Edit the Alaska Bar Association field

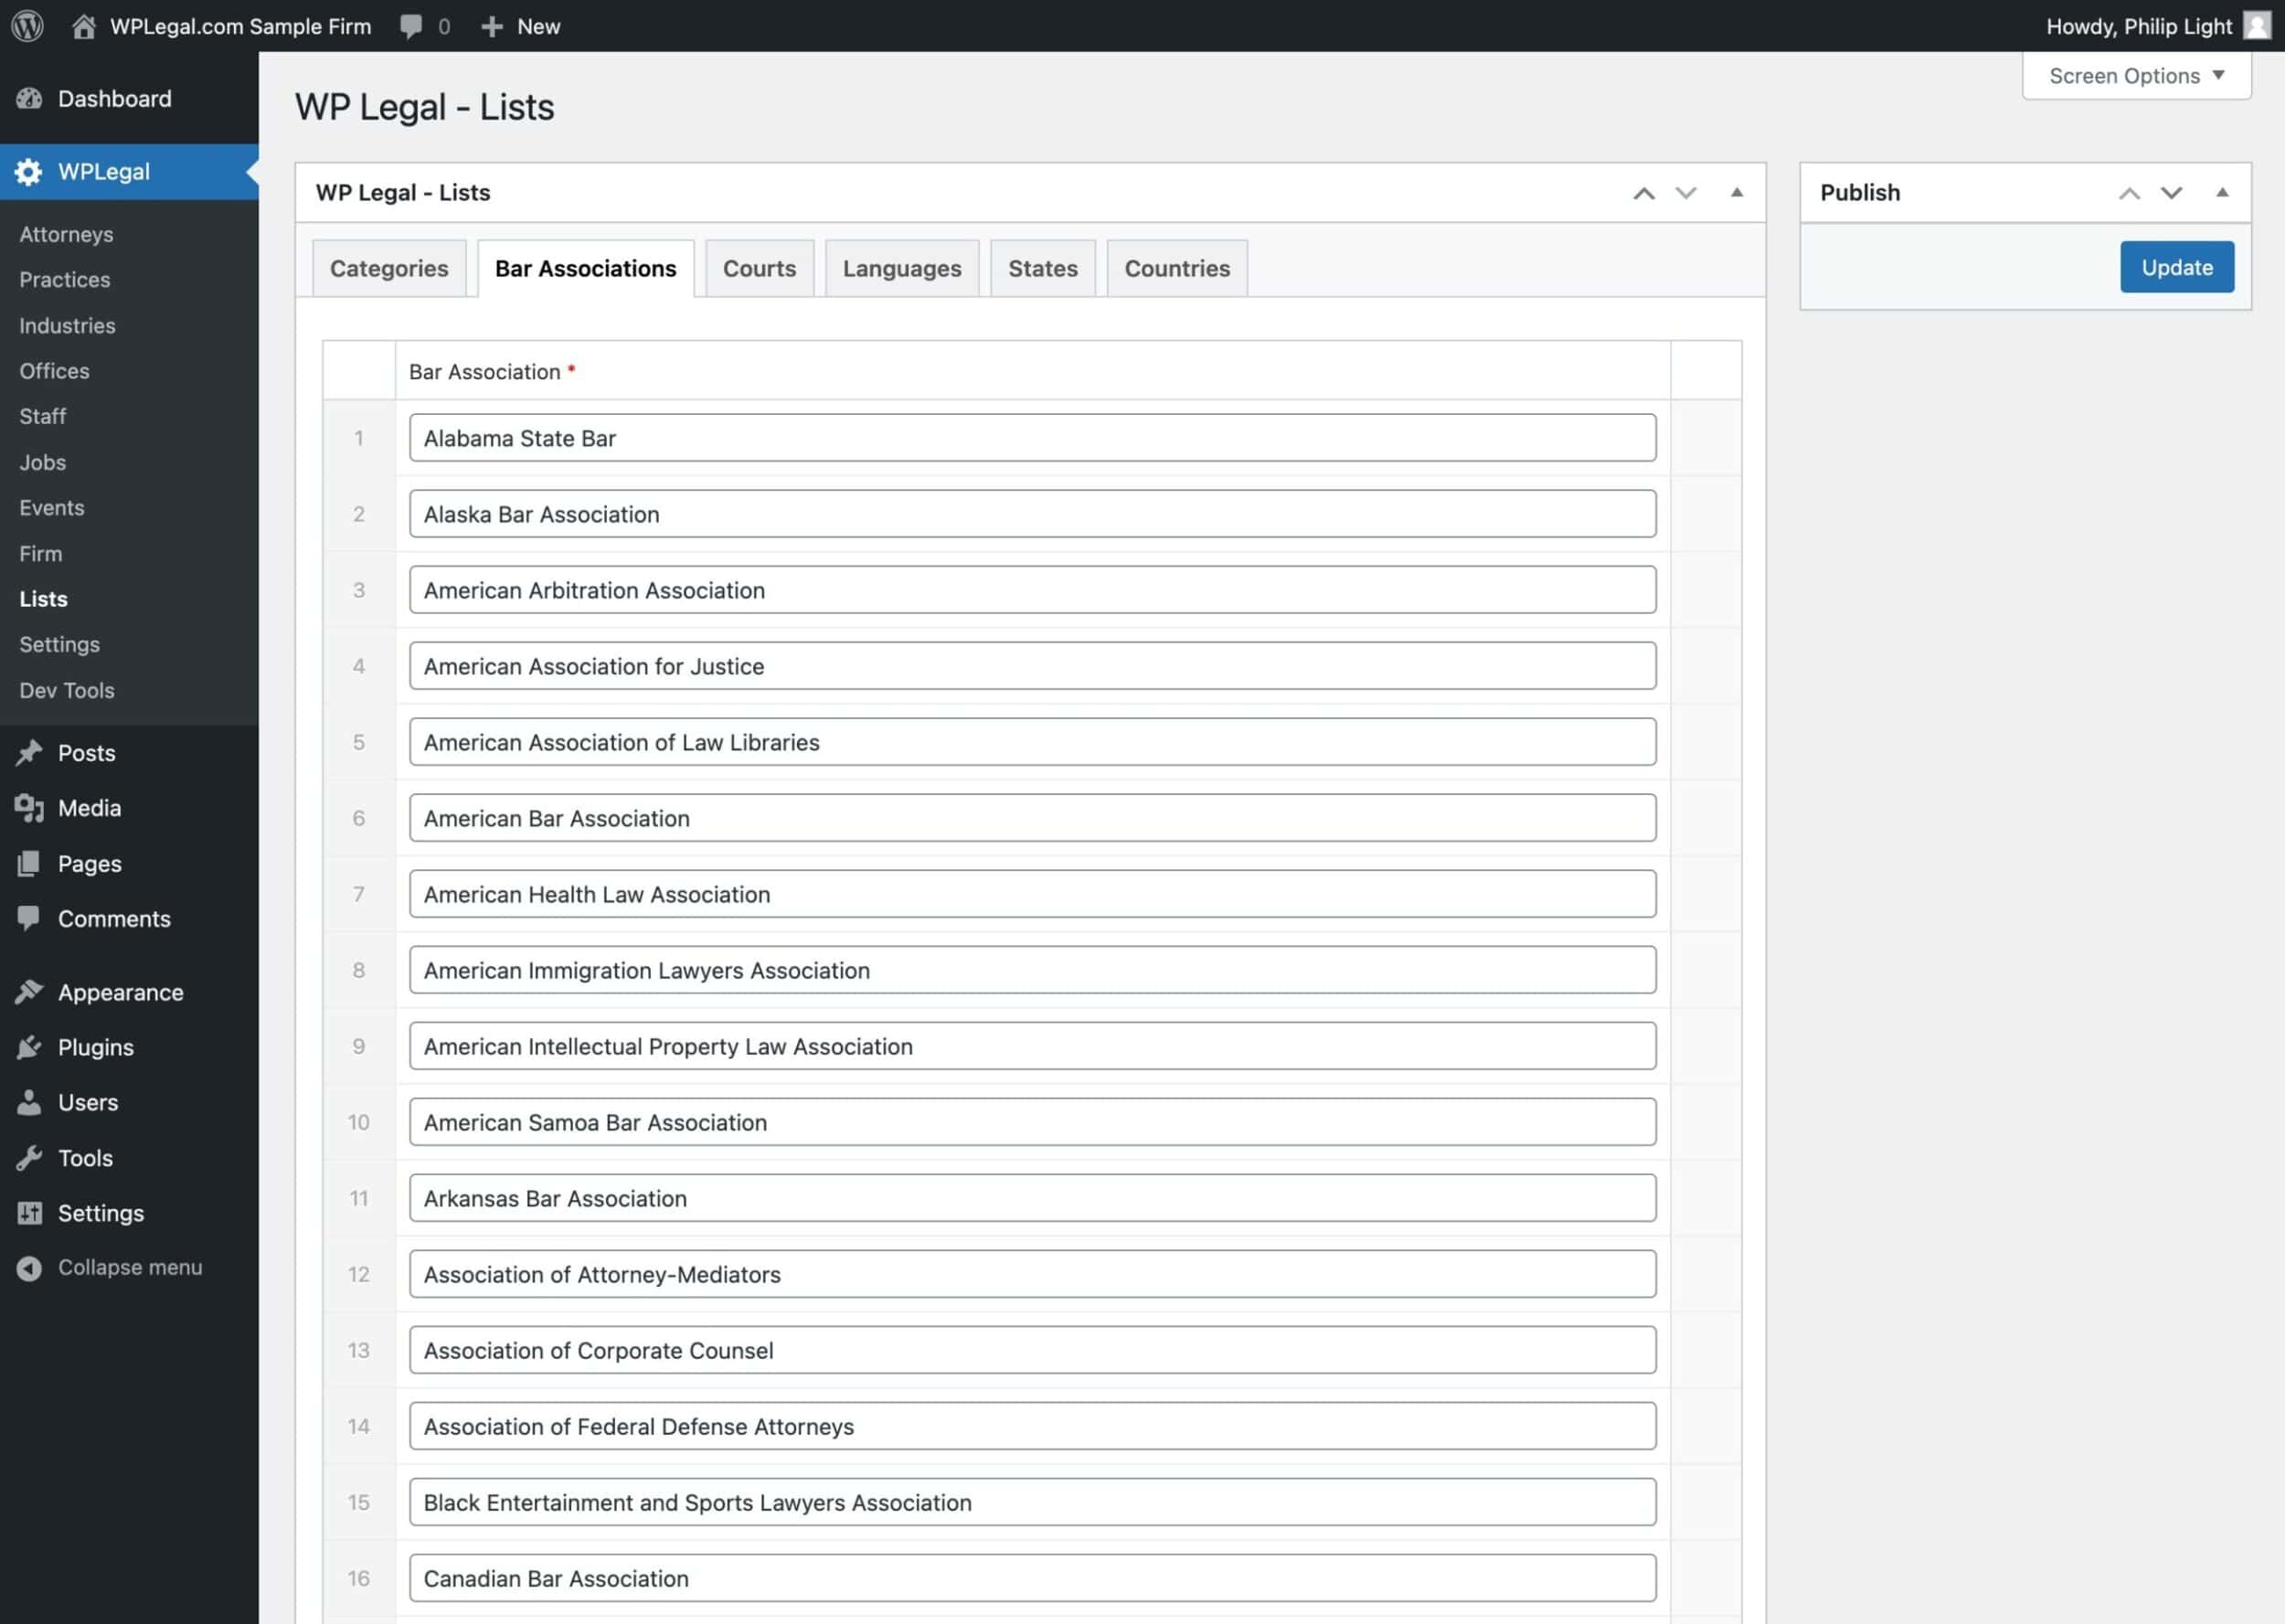1032,514
